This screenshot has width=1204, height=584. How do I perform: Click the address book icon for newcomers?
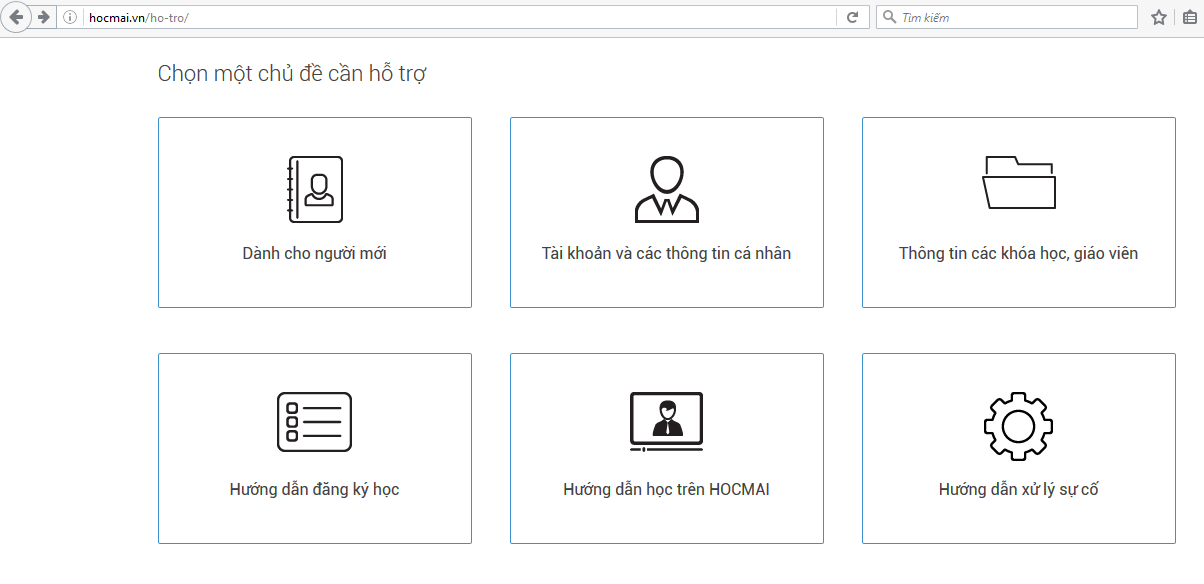(x=315, y=189)
